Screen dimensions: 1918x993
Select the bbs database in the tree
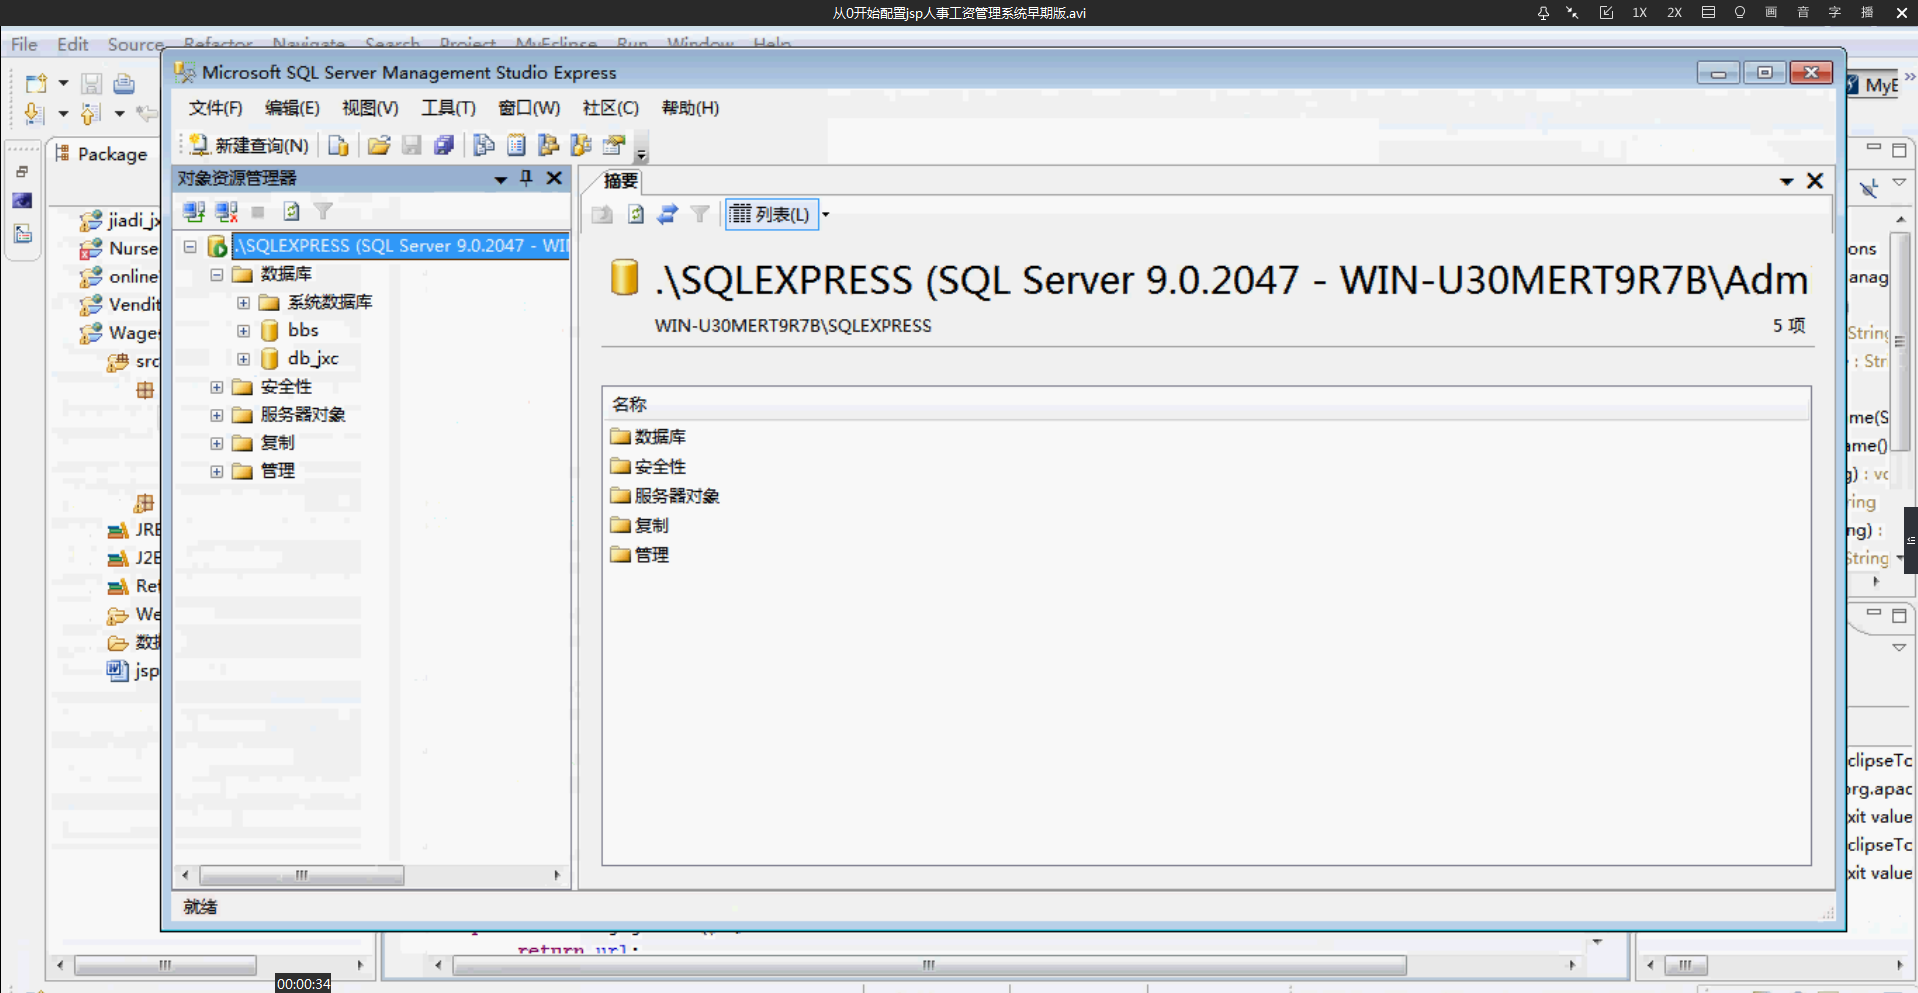point(303,330)
